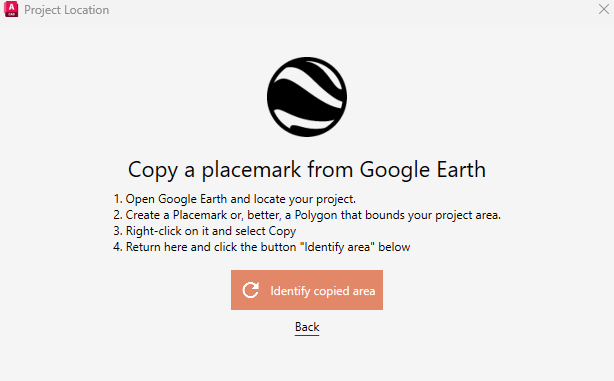Click the Google Earth globe logo
The width and height of the screenshot is (614, 381).
point(307,97)
